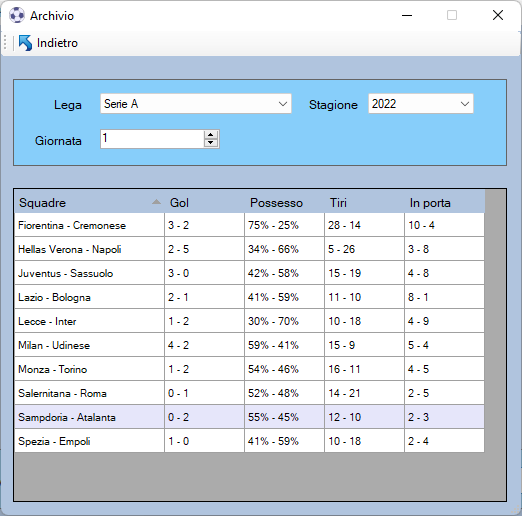522x516 pixels.
Task: Sort by the Gol column header
Action: click(x=204, y=203)
